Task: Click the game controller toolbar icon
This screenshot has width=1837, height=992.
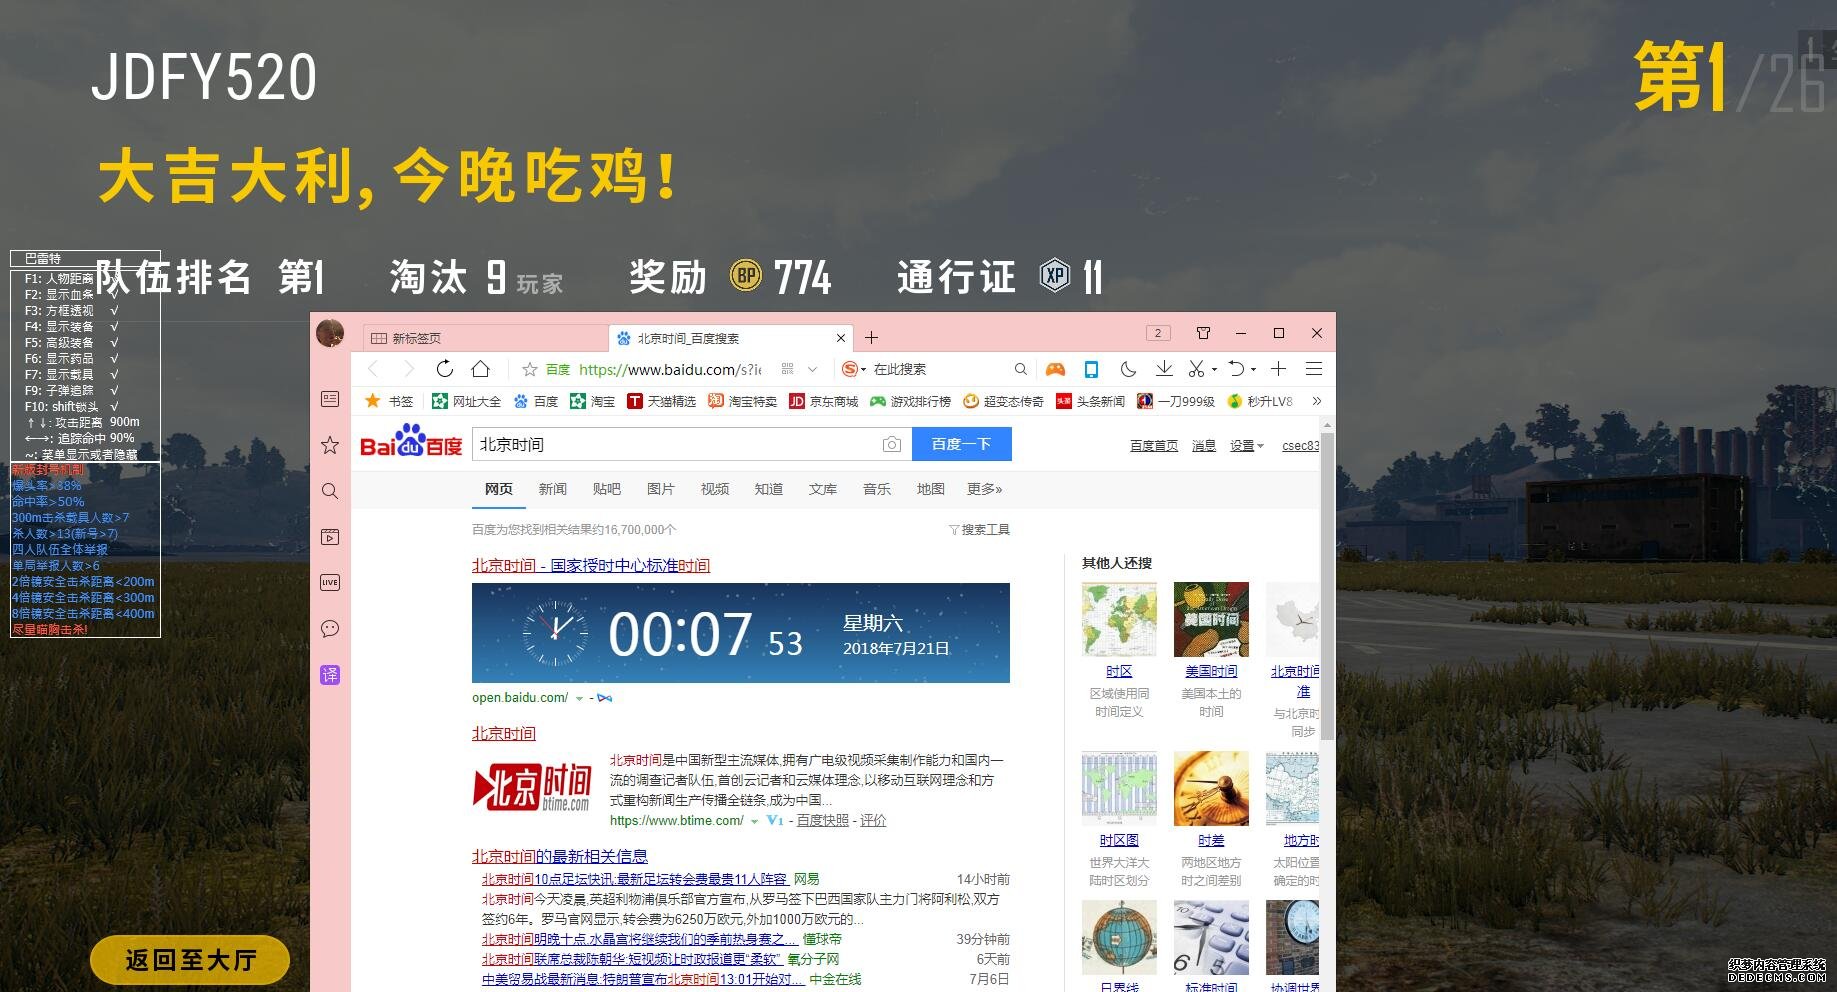Action: tap(1055, 369)
